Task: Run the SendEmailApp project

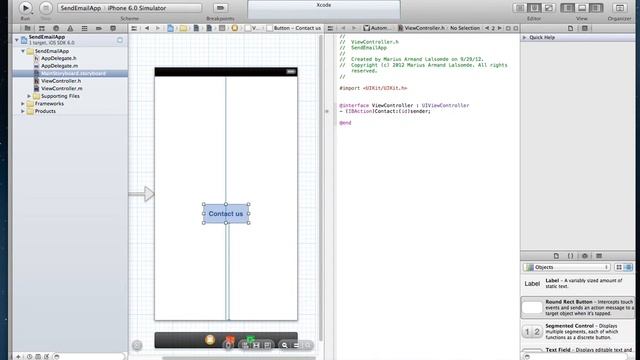Action: tap(25, 8)
